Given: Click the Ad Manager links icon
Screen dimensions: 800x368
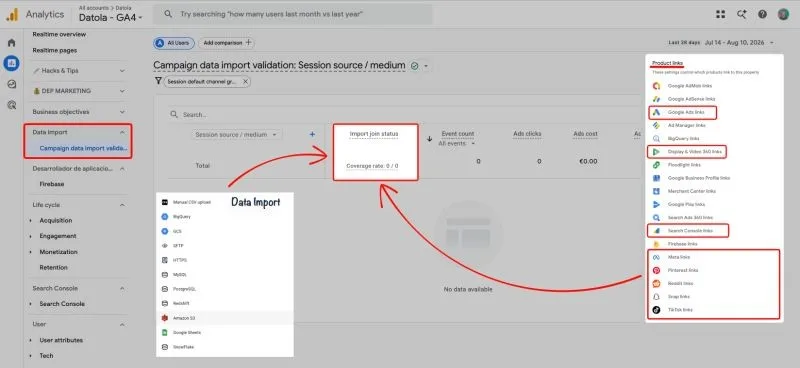Looking at the screenshot, I should [657, 125].
